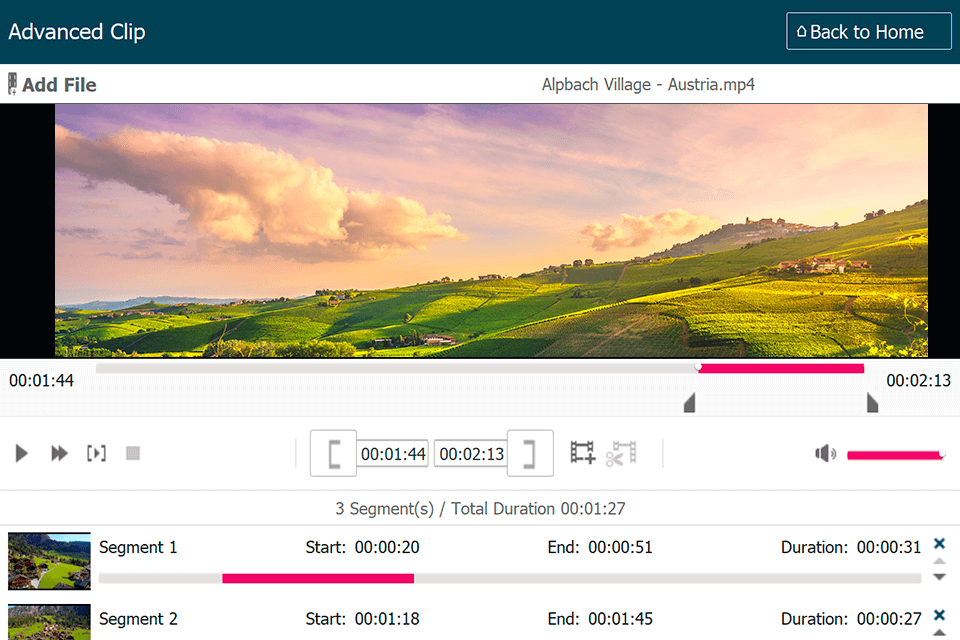The width and height of the screenshot is (960, 640).
Task: Click the speaker volume icon
Action: point(825,453)
